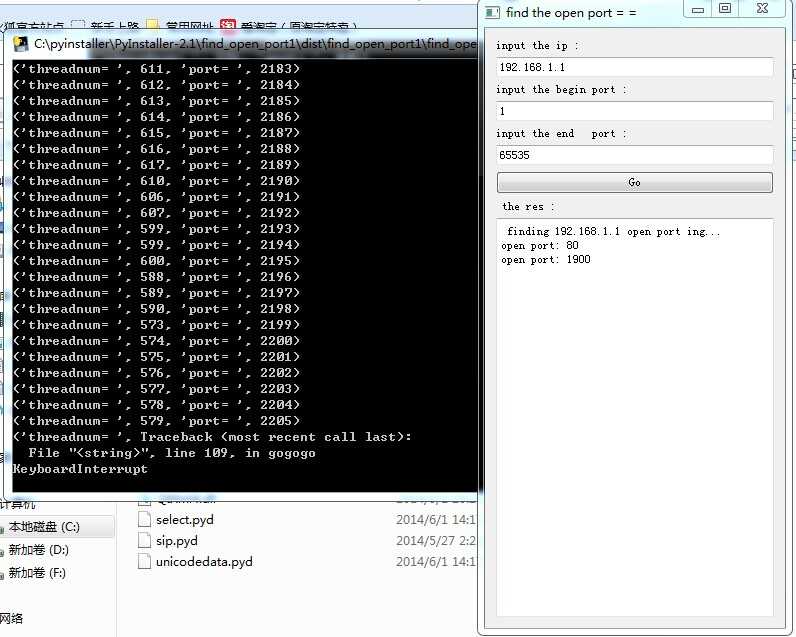
Task: Click the 'open port: 1900' result line
Action: [x=546, y=259]
